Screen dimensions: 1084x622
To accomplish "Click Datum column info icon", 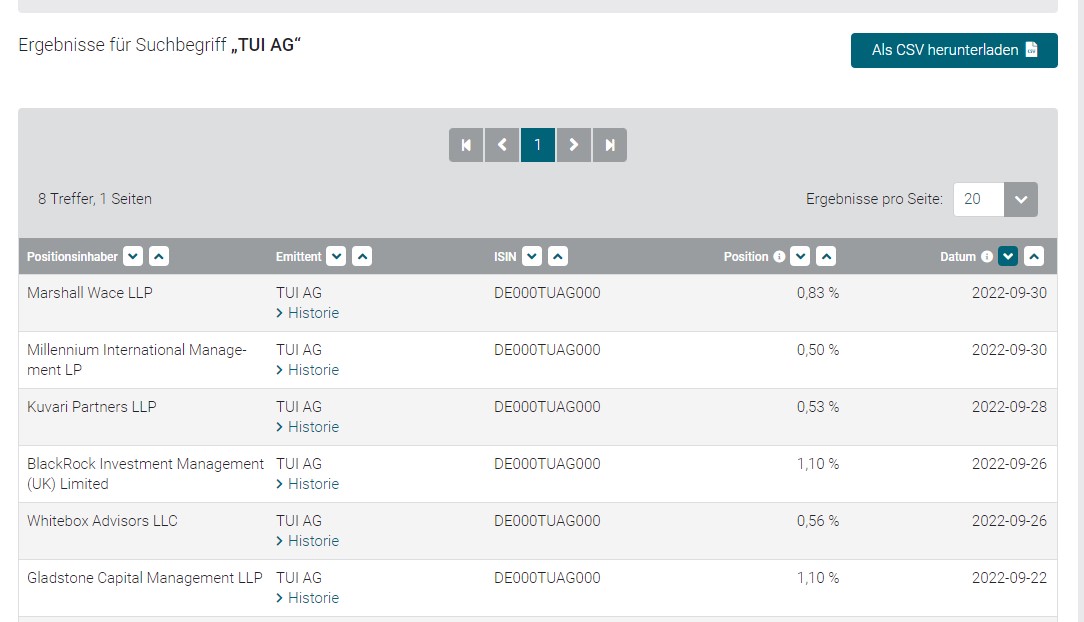I will 987,257.
